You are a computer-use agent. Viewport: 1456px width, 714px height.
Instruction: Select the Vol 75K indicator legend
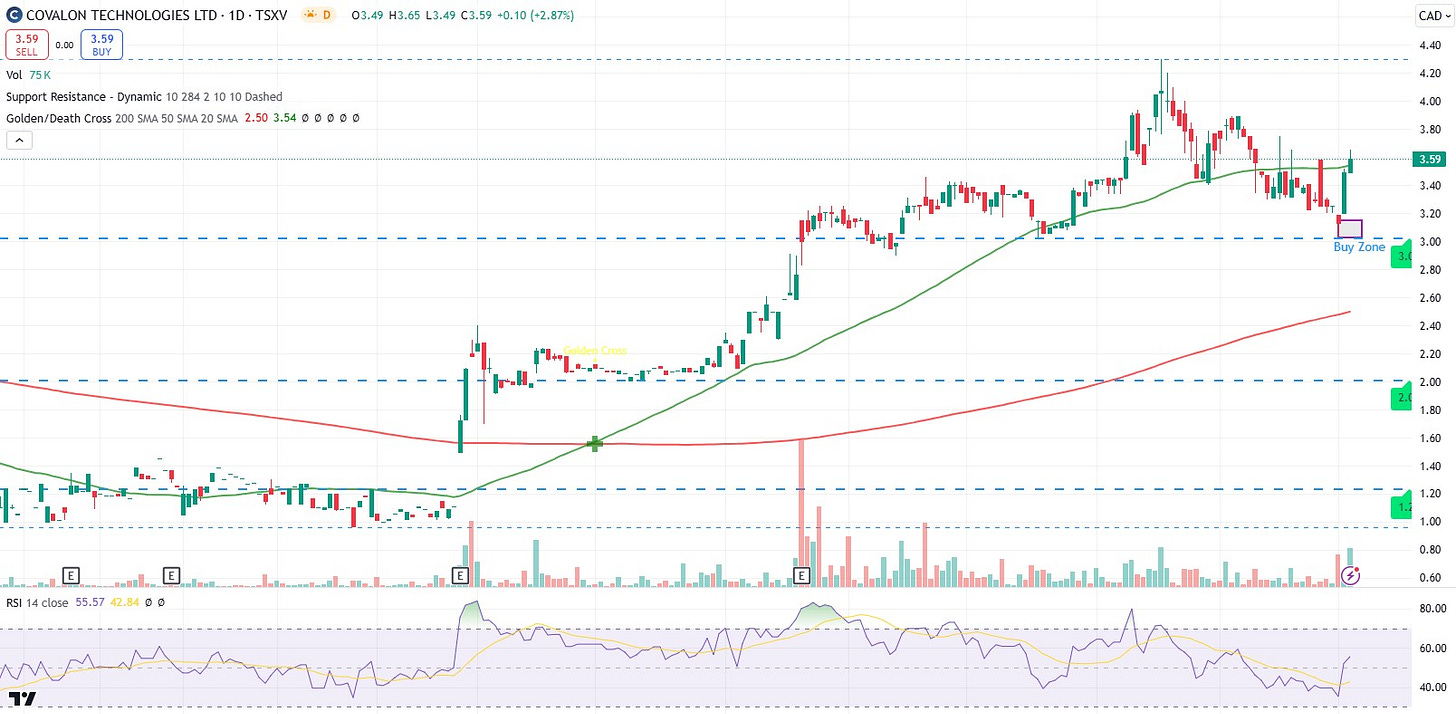[30, 75]
